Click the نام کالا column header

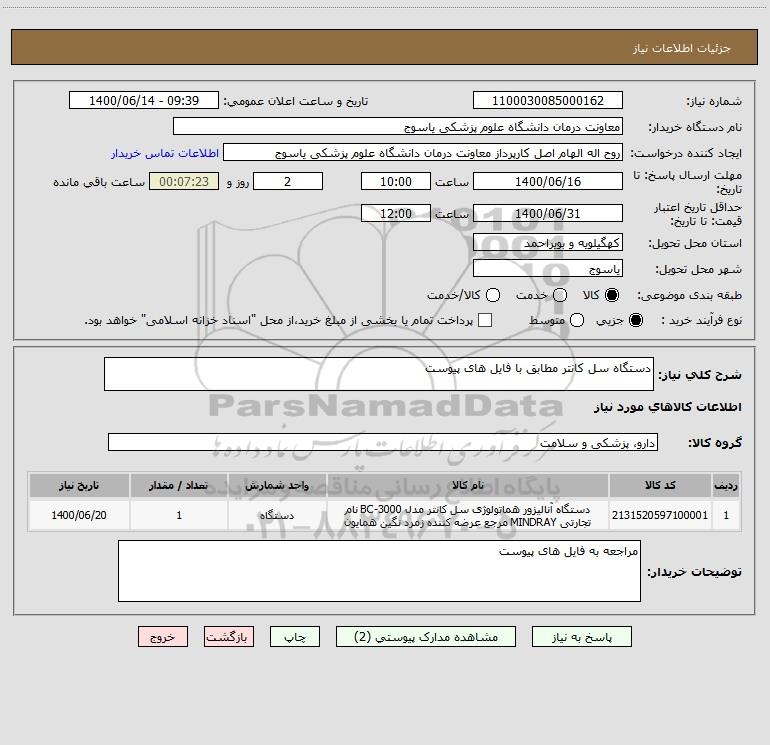point(468,485)
